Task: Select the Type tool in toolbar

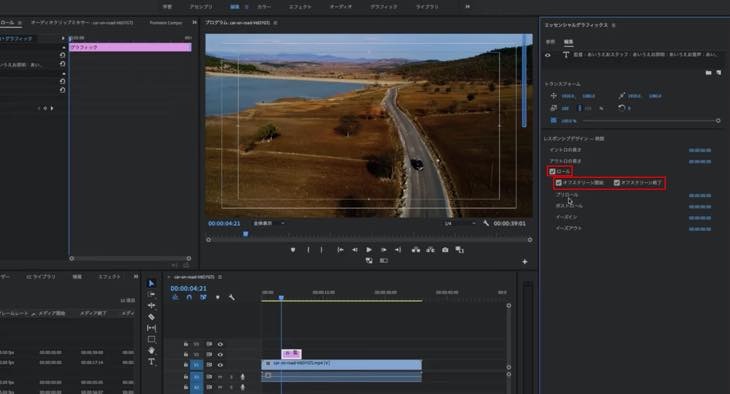Action: click(151, 361)
